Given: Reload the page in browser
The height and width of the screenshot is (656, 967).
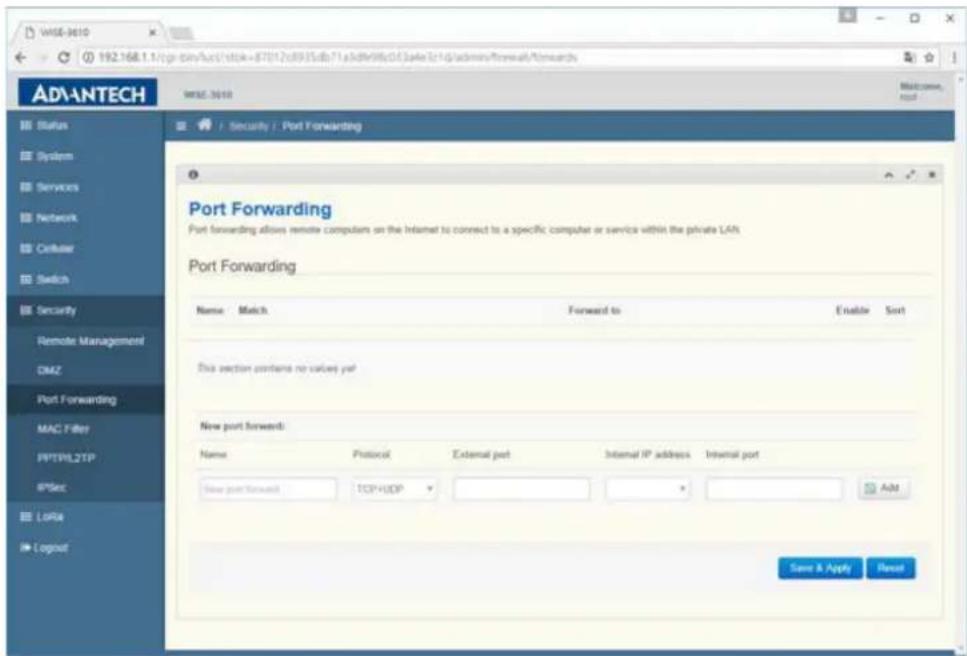Looking at the screenshot, I should (x=63, y=57).
